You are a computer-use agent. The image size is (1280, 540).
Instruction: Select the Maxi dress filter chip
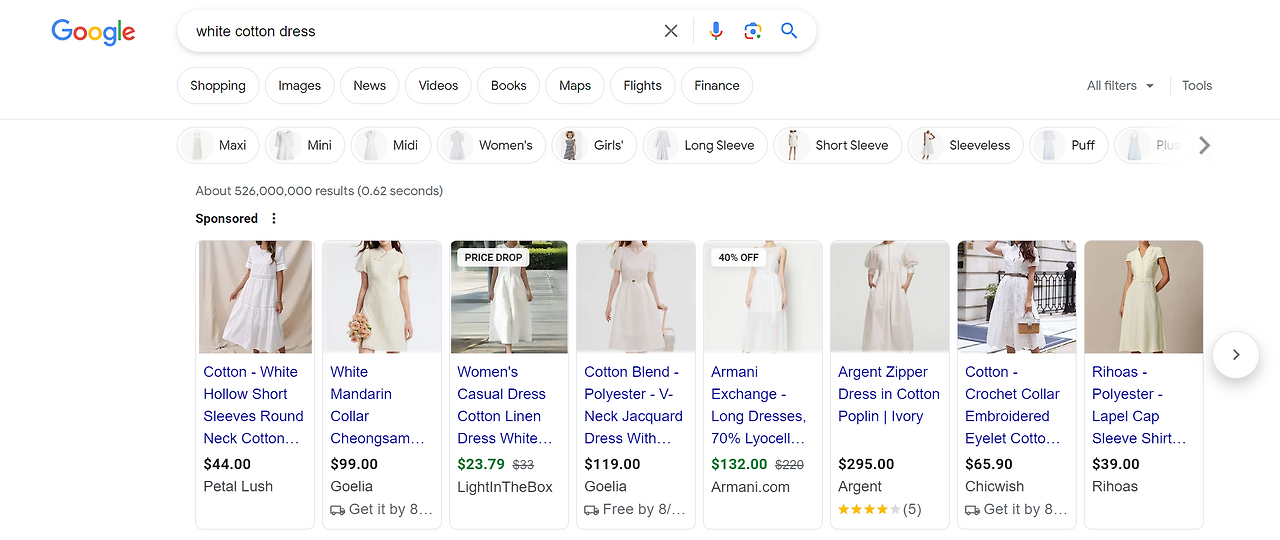click(x=218, y=145)
